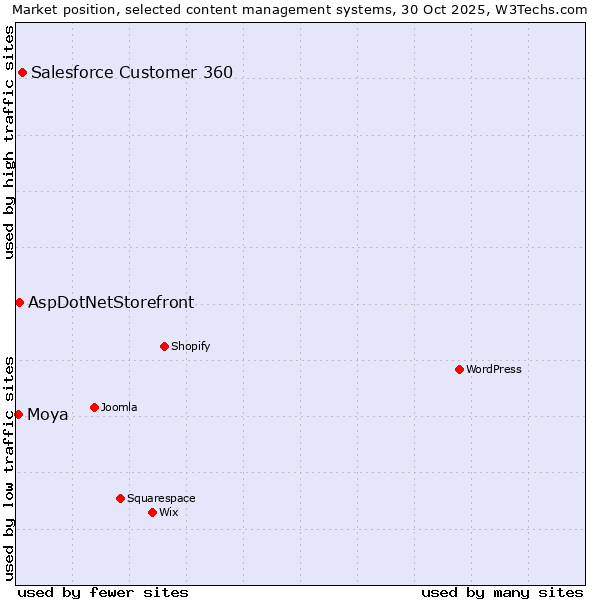This screenshot has height=600, width=600.
Task: Select the Joomla text label
Action: (x=119, y=407)
